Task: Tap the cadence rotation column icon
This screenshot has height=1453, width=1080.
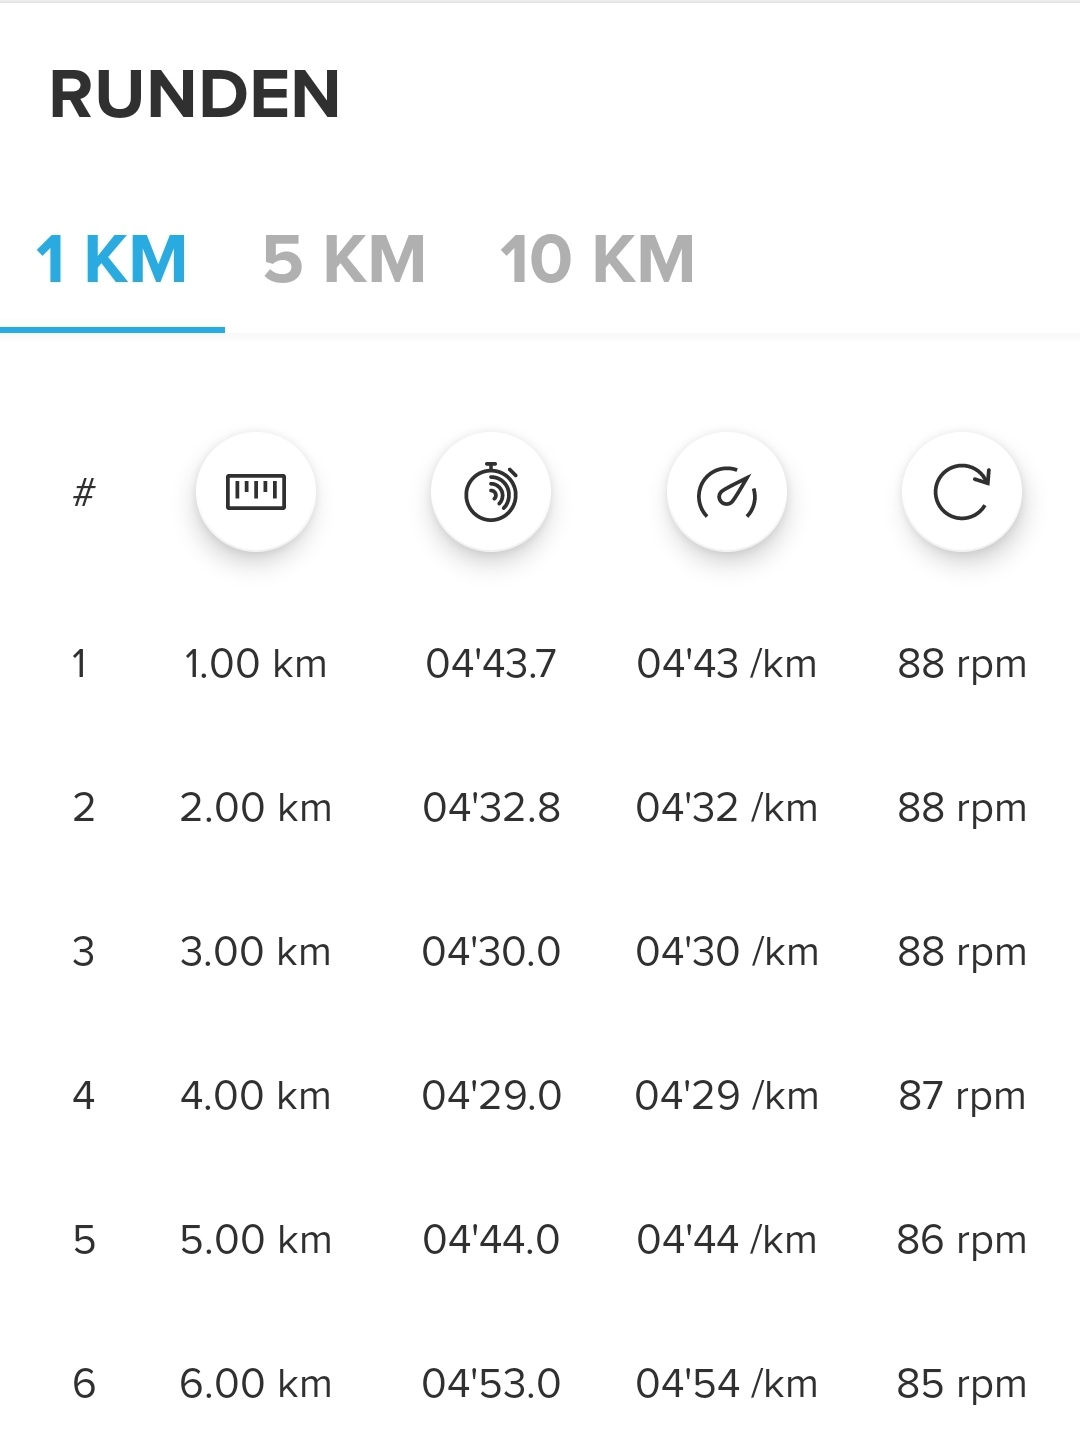Action: (x=962, y=492)
